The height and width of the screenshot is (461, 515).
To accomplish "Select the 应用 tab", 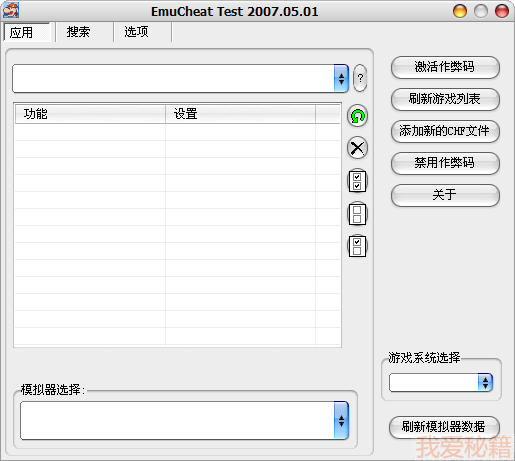I will click(21, 33).
